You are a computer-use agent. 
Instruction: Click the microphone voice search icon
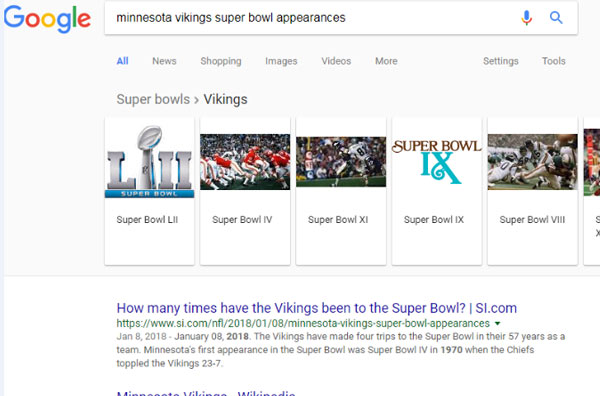[x=527, y=18]
